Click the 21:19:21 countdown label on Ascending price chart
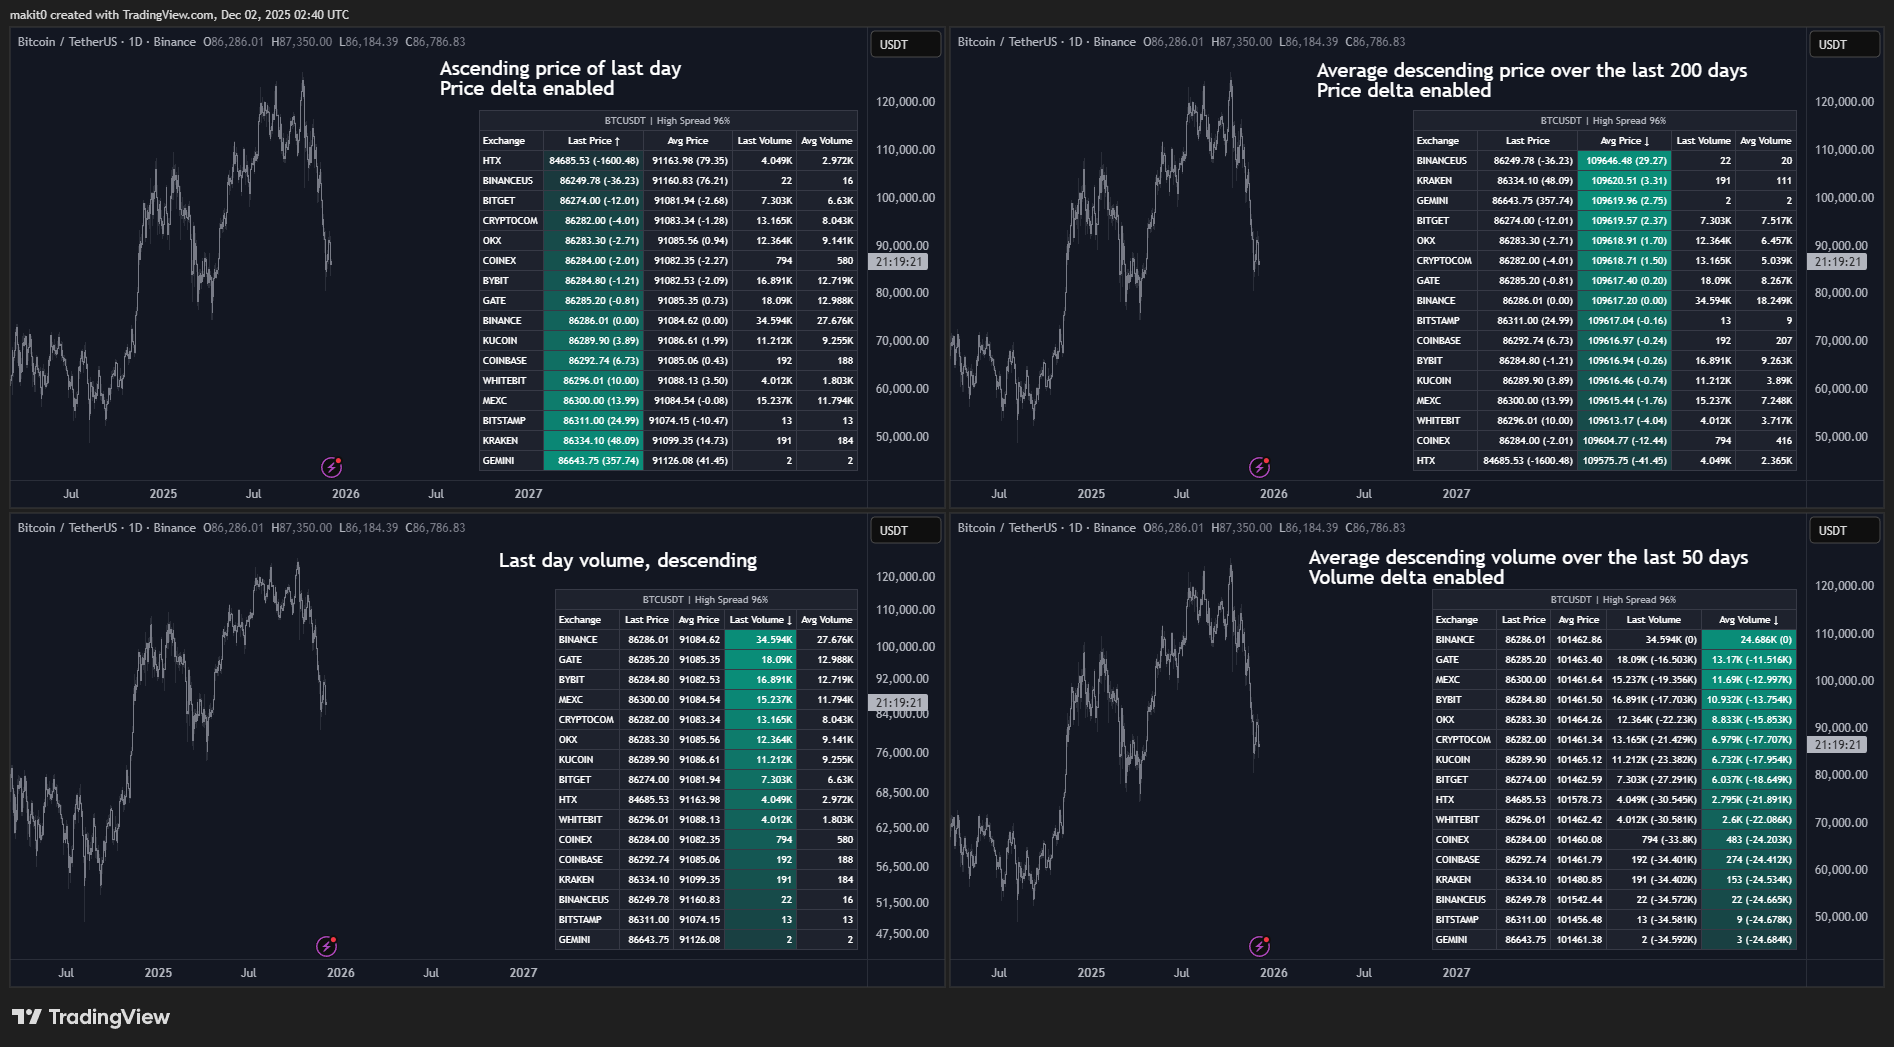This screenshot has height=1047, width=1894. [x=898, y=262]
